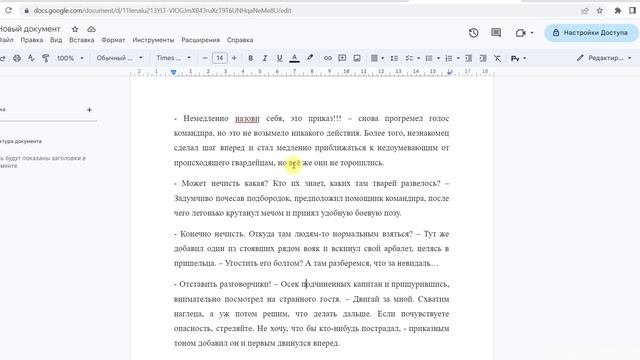Click the word 'всё' in the first paragraph

pyautogui.click(x=295, y=163)
